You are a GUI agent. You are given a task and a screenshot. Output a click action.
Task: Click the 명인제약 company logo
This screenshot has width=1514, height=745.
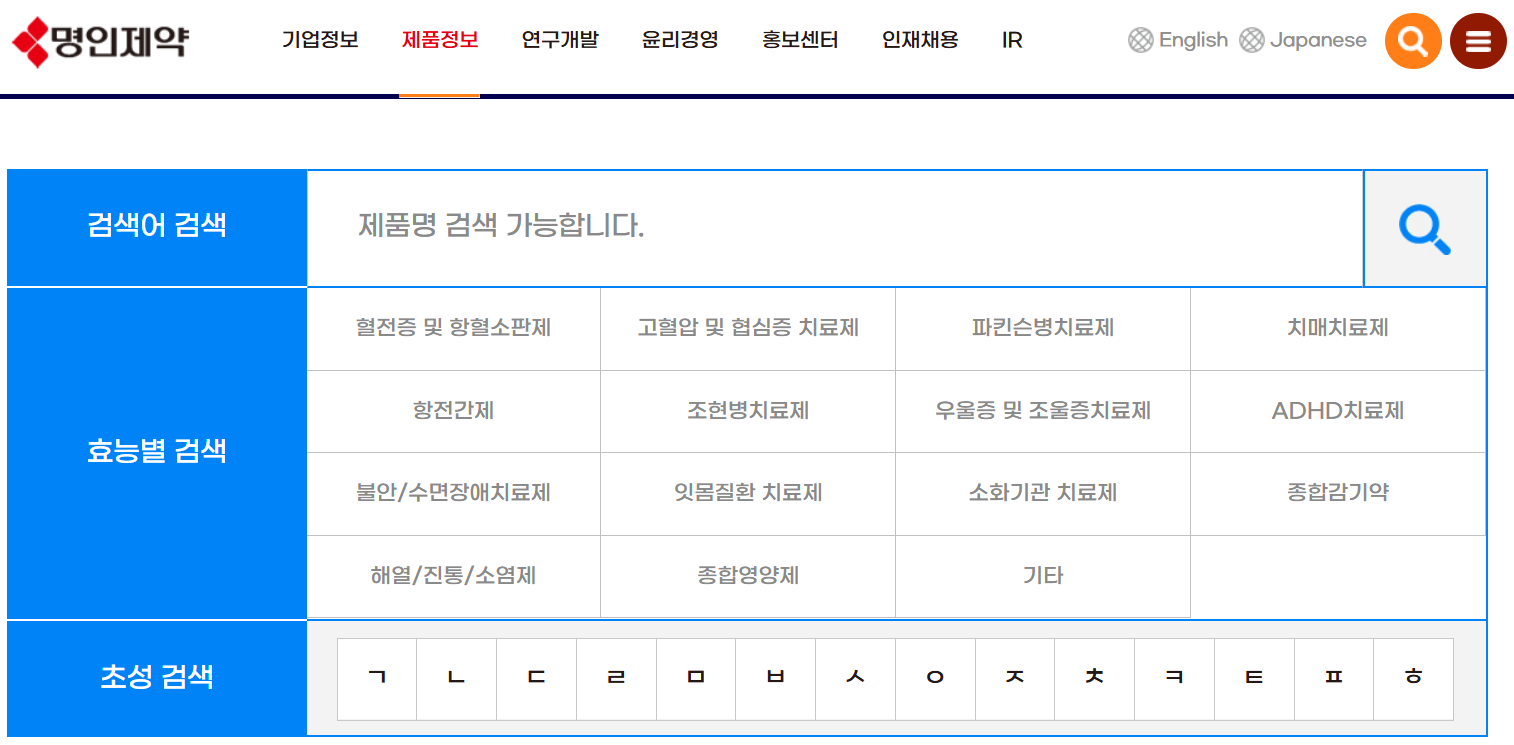[x=100, y=40]
